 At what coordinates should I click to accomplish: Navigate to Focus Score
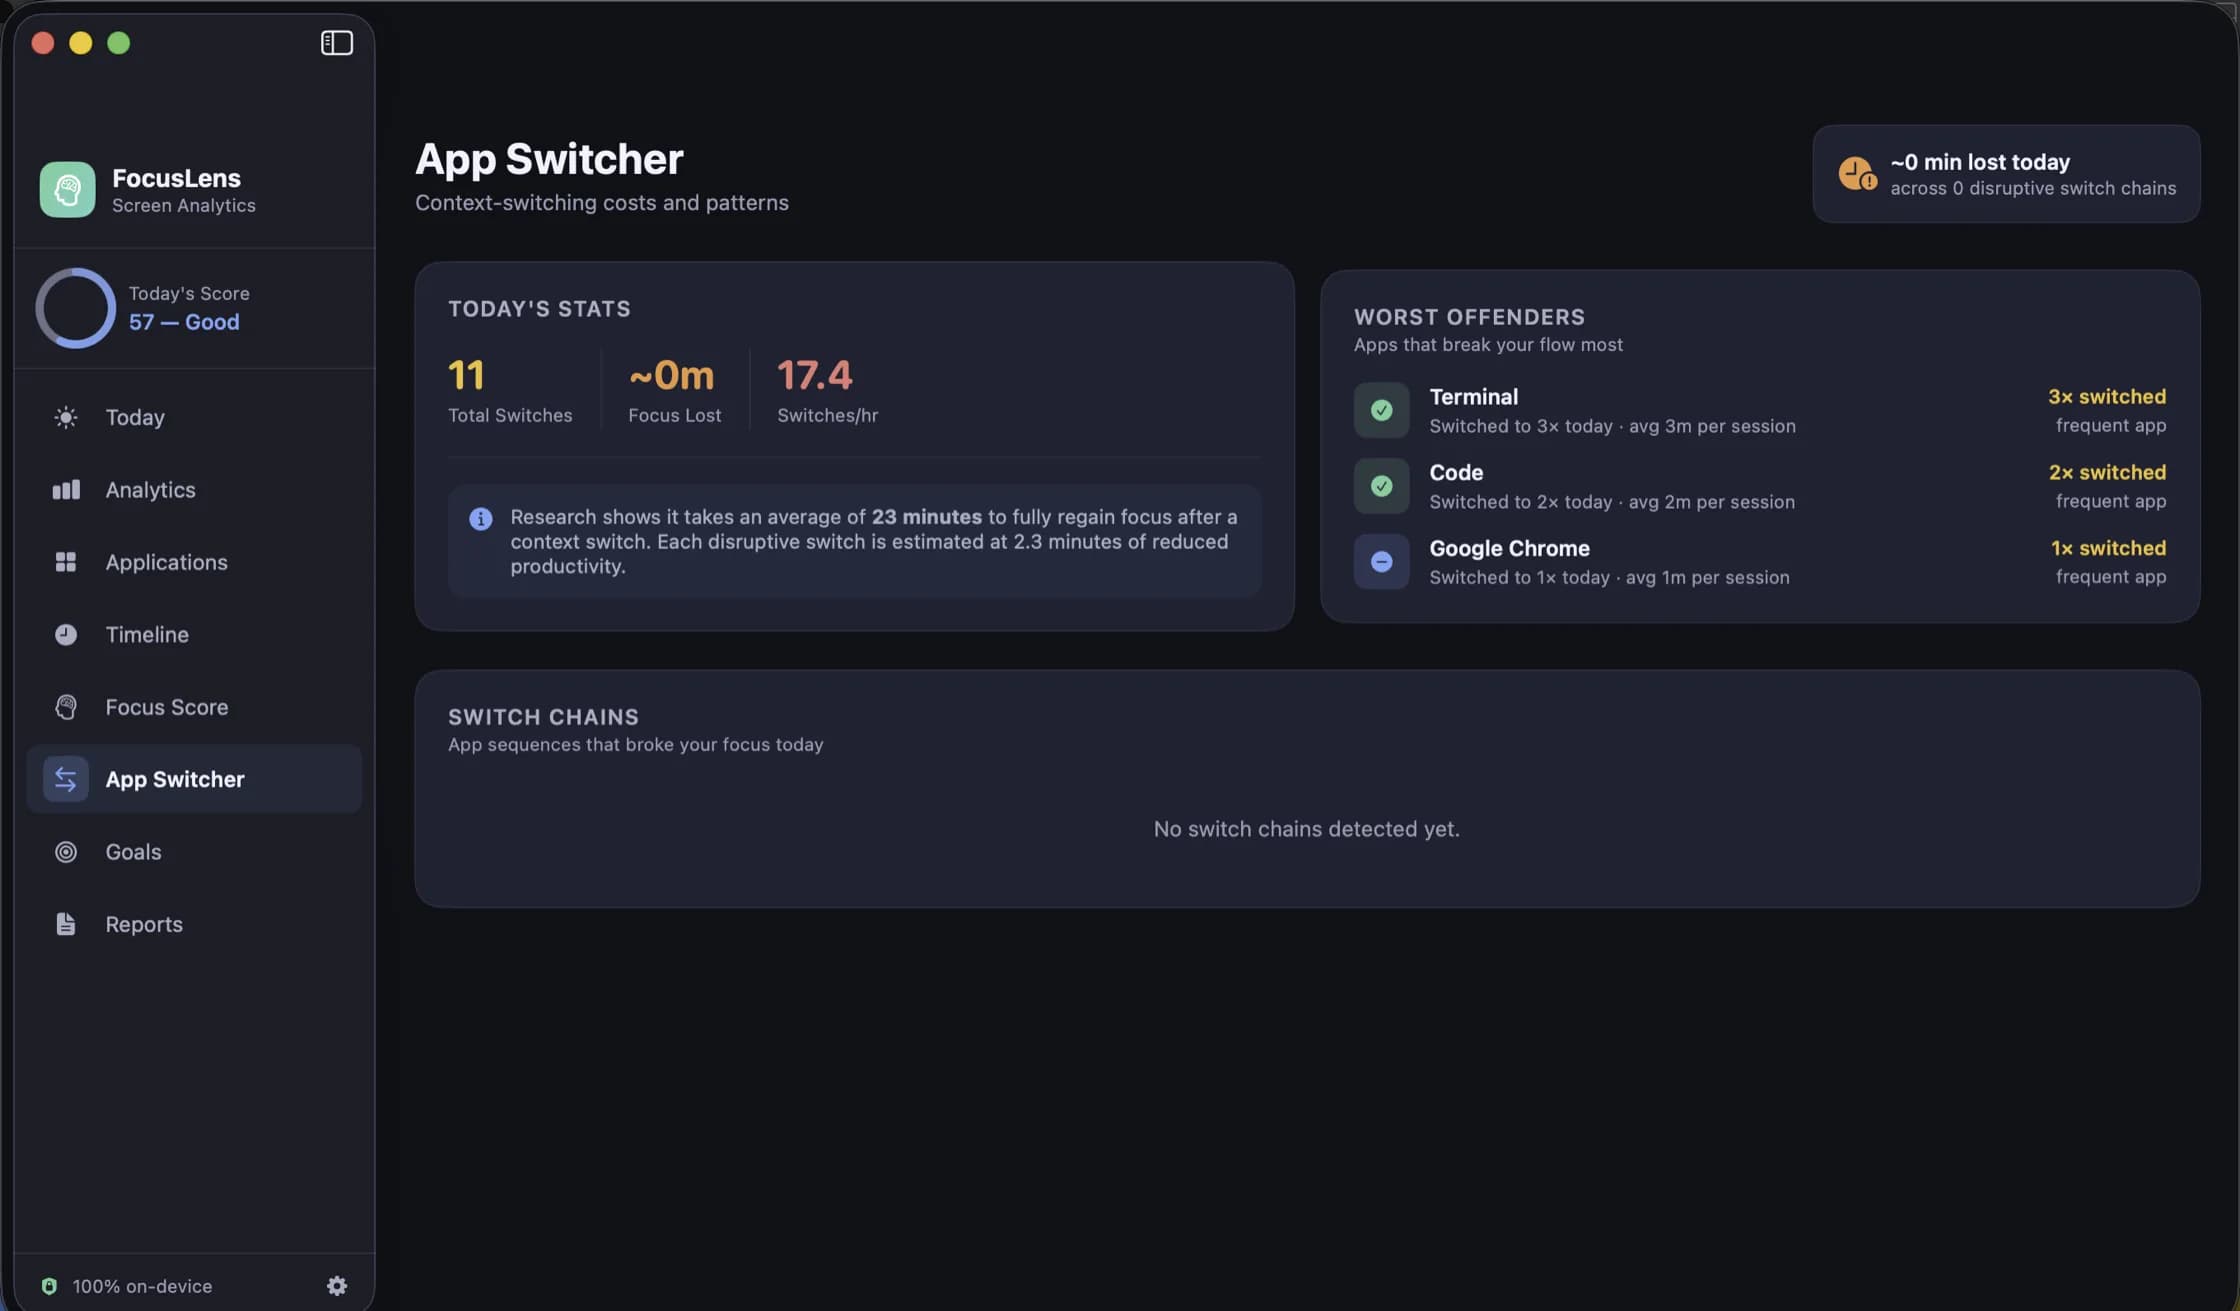pos(194,707)
